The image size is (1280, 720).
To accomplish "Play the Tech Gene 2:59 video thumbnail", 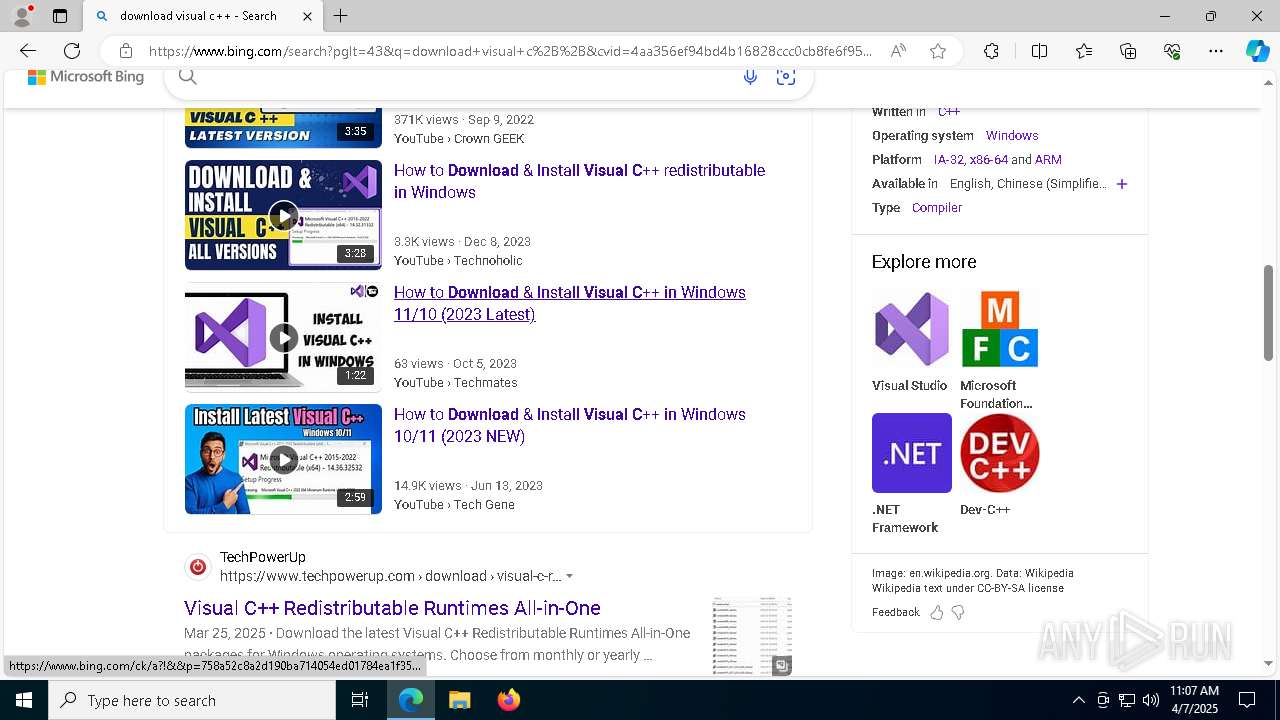I will pos(283,459).
